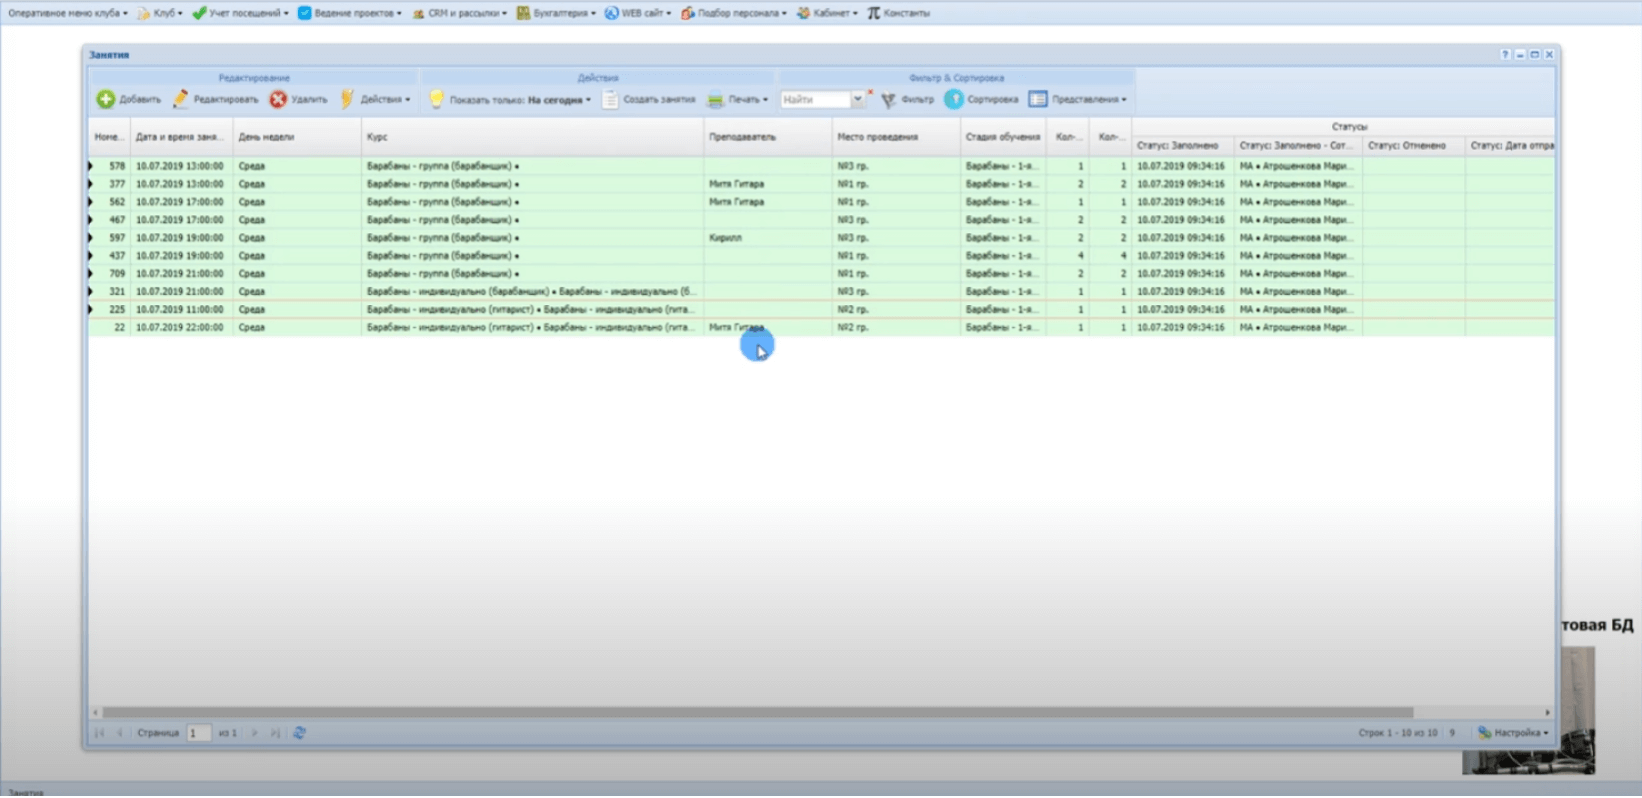Click the Курс column header
This screenshot has width=1642, height=798.
click(x=377, y=137)
